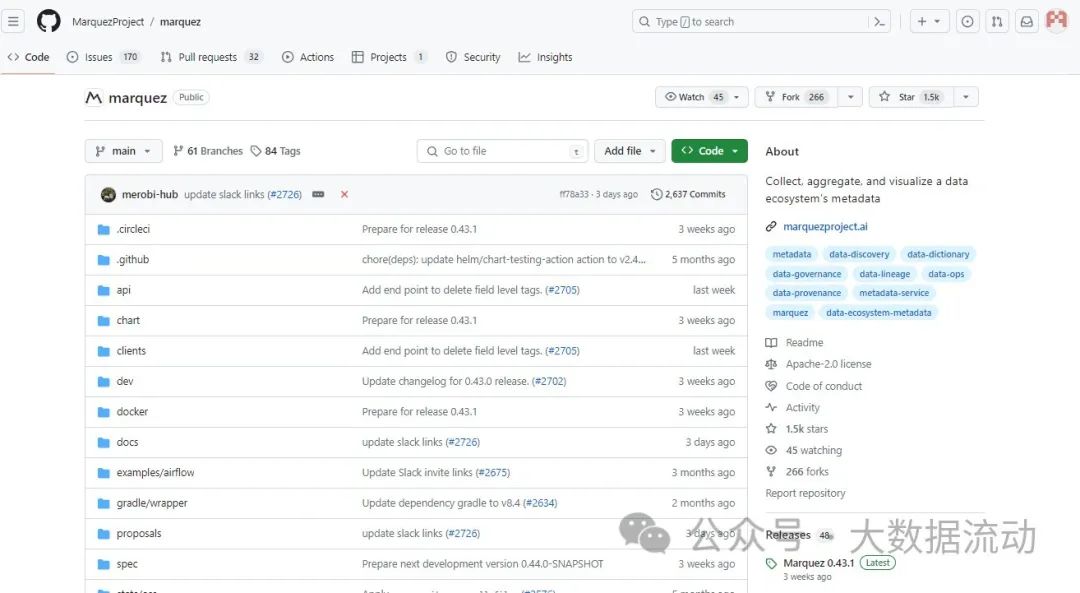The image size is (1080, 593).
Task: Click the MarquezProject organization link
Action: point(108,22)
